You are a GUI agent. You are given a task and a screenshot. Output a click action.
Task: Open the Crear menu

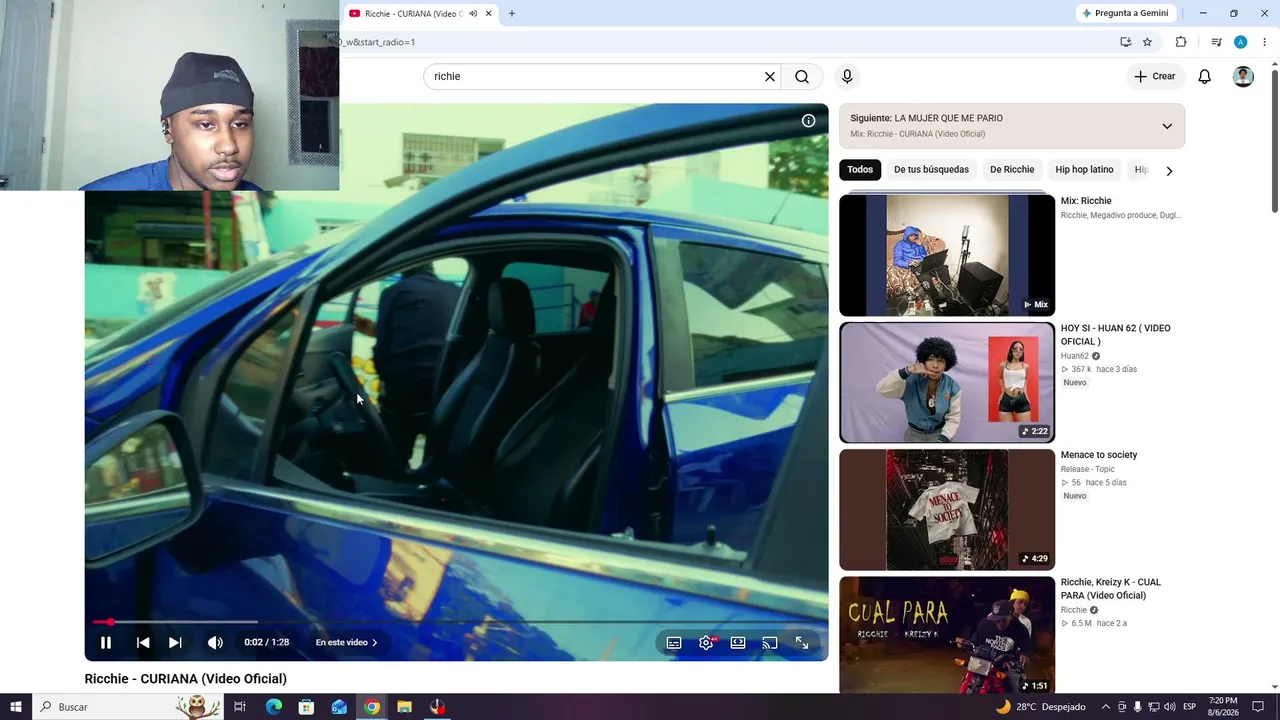click(x=1154, y=77)
